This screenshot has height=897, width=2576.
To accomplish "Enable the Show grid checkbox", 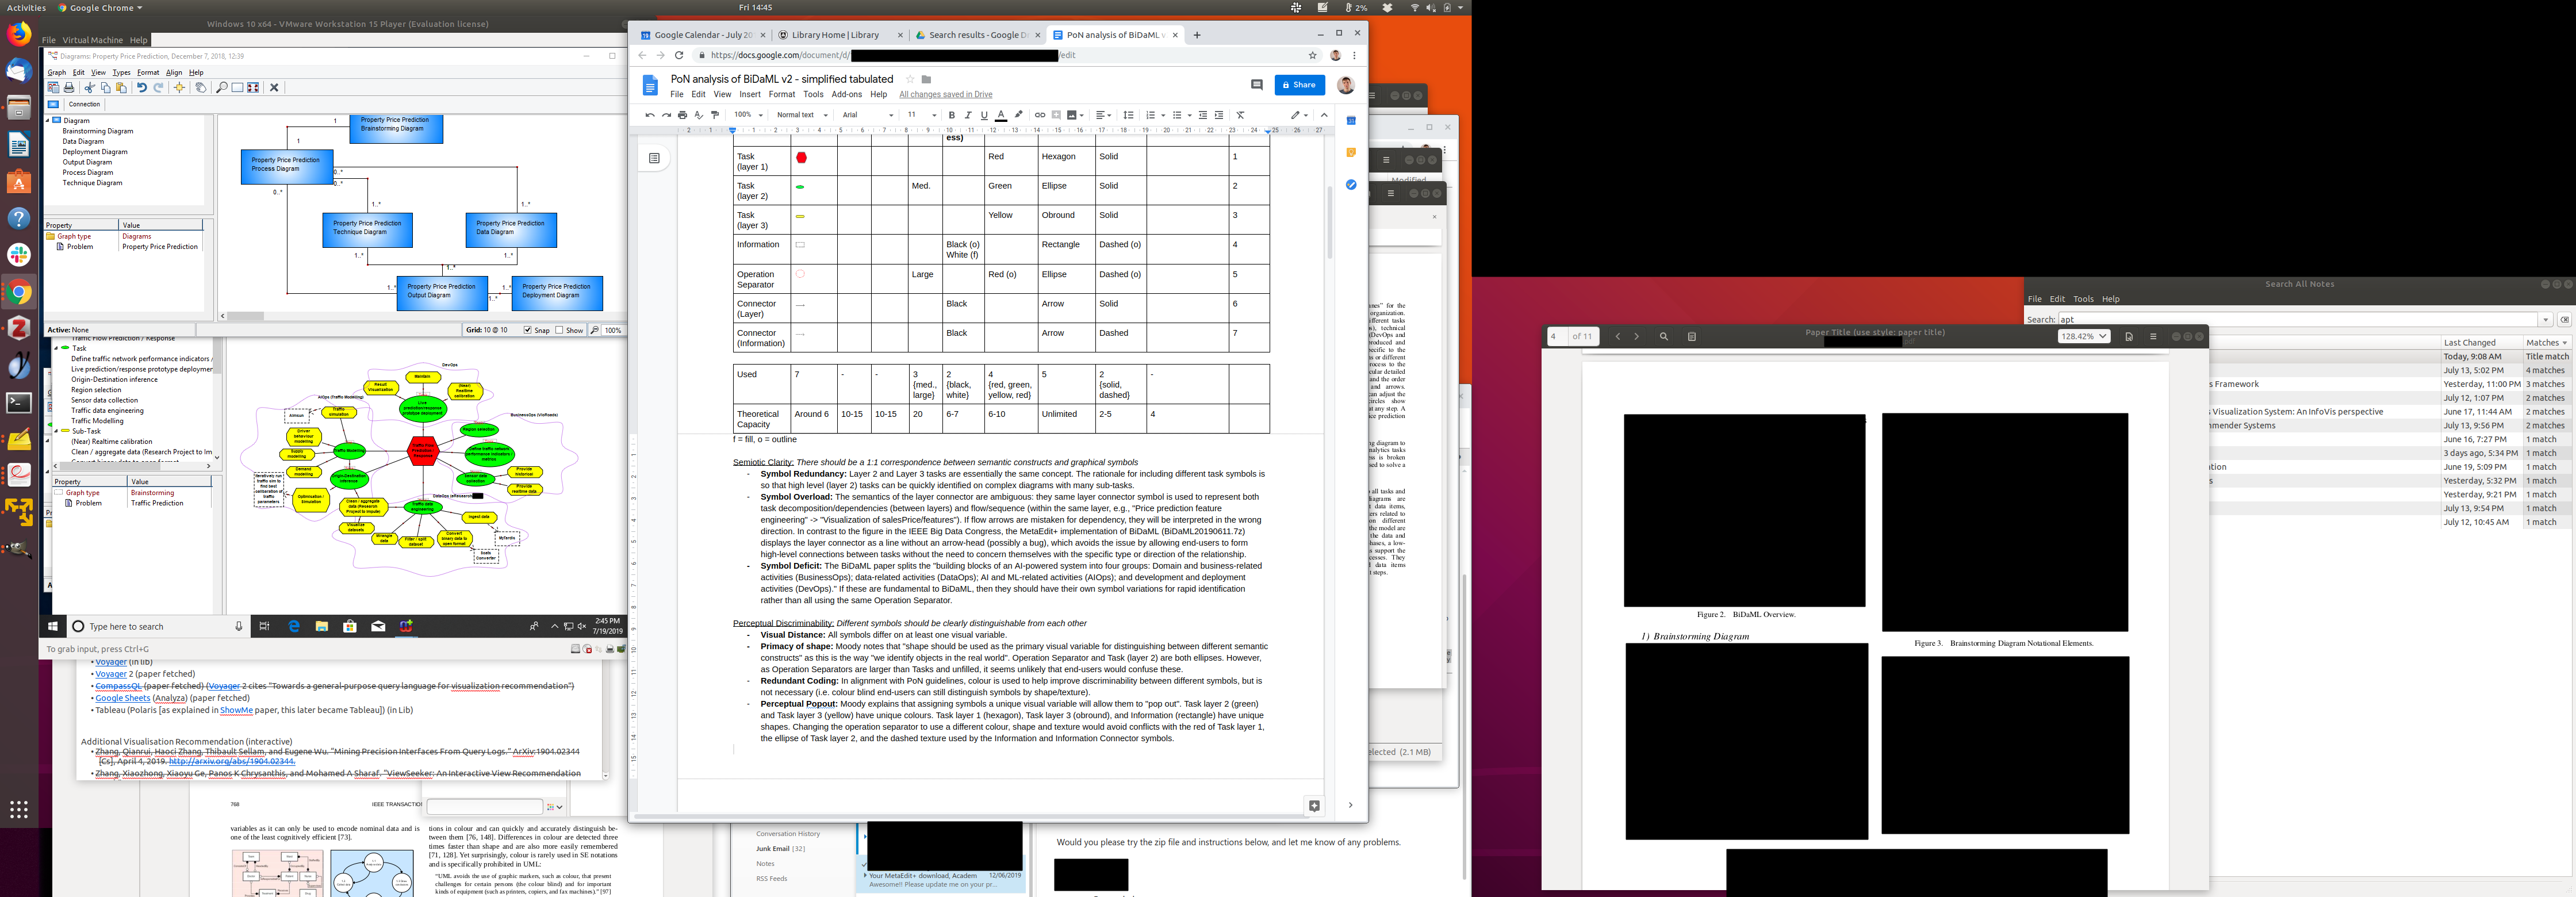I will click(559, 330).
